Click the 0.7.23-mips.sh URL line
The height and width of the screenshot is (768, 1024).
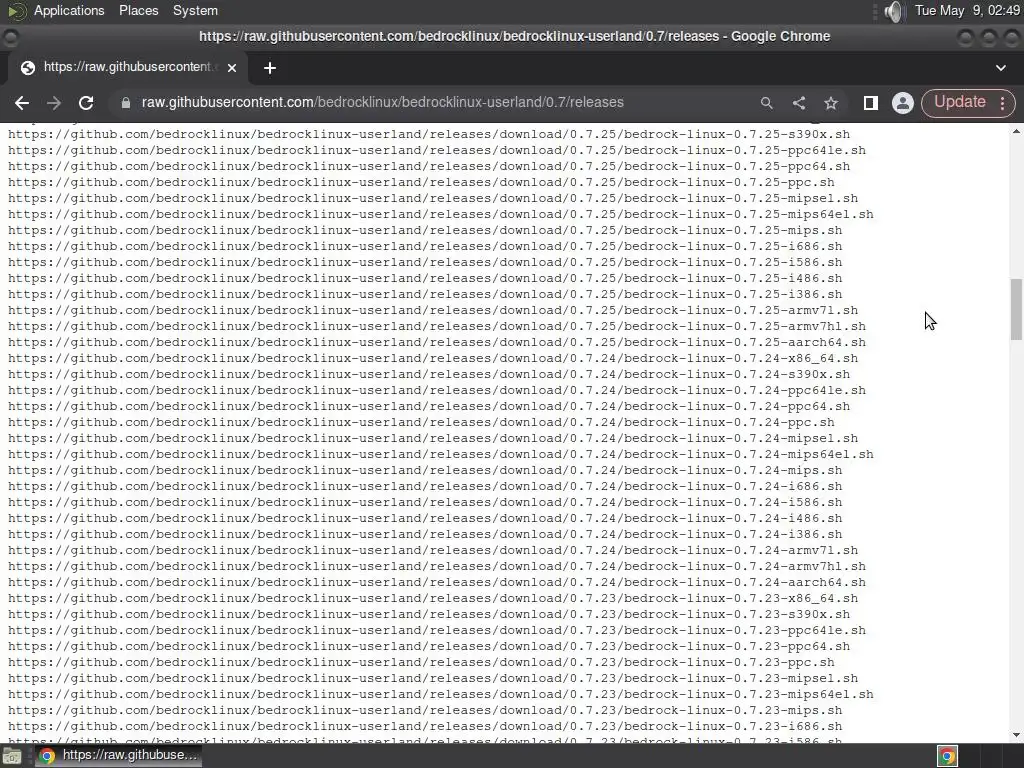[425, 711]
